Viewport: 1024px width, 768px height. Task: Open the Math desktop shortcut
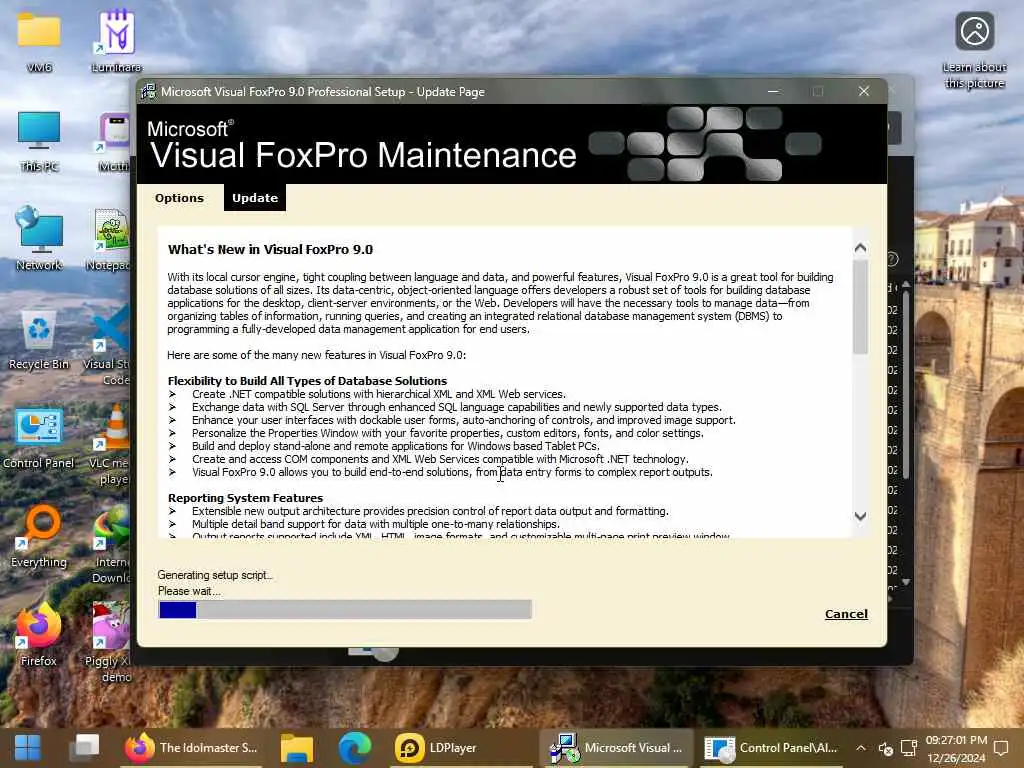114,141
